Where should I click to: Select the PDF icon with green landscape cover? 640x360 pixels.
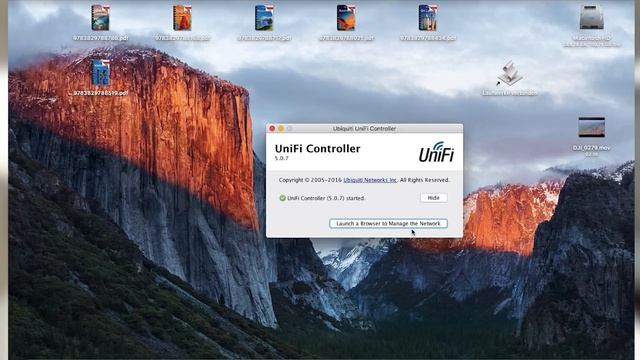100,18
